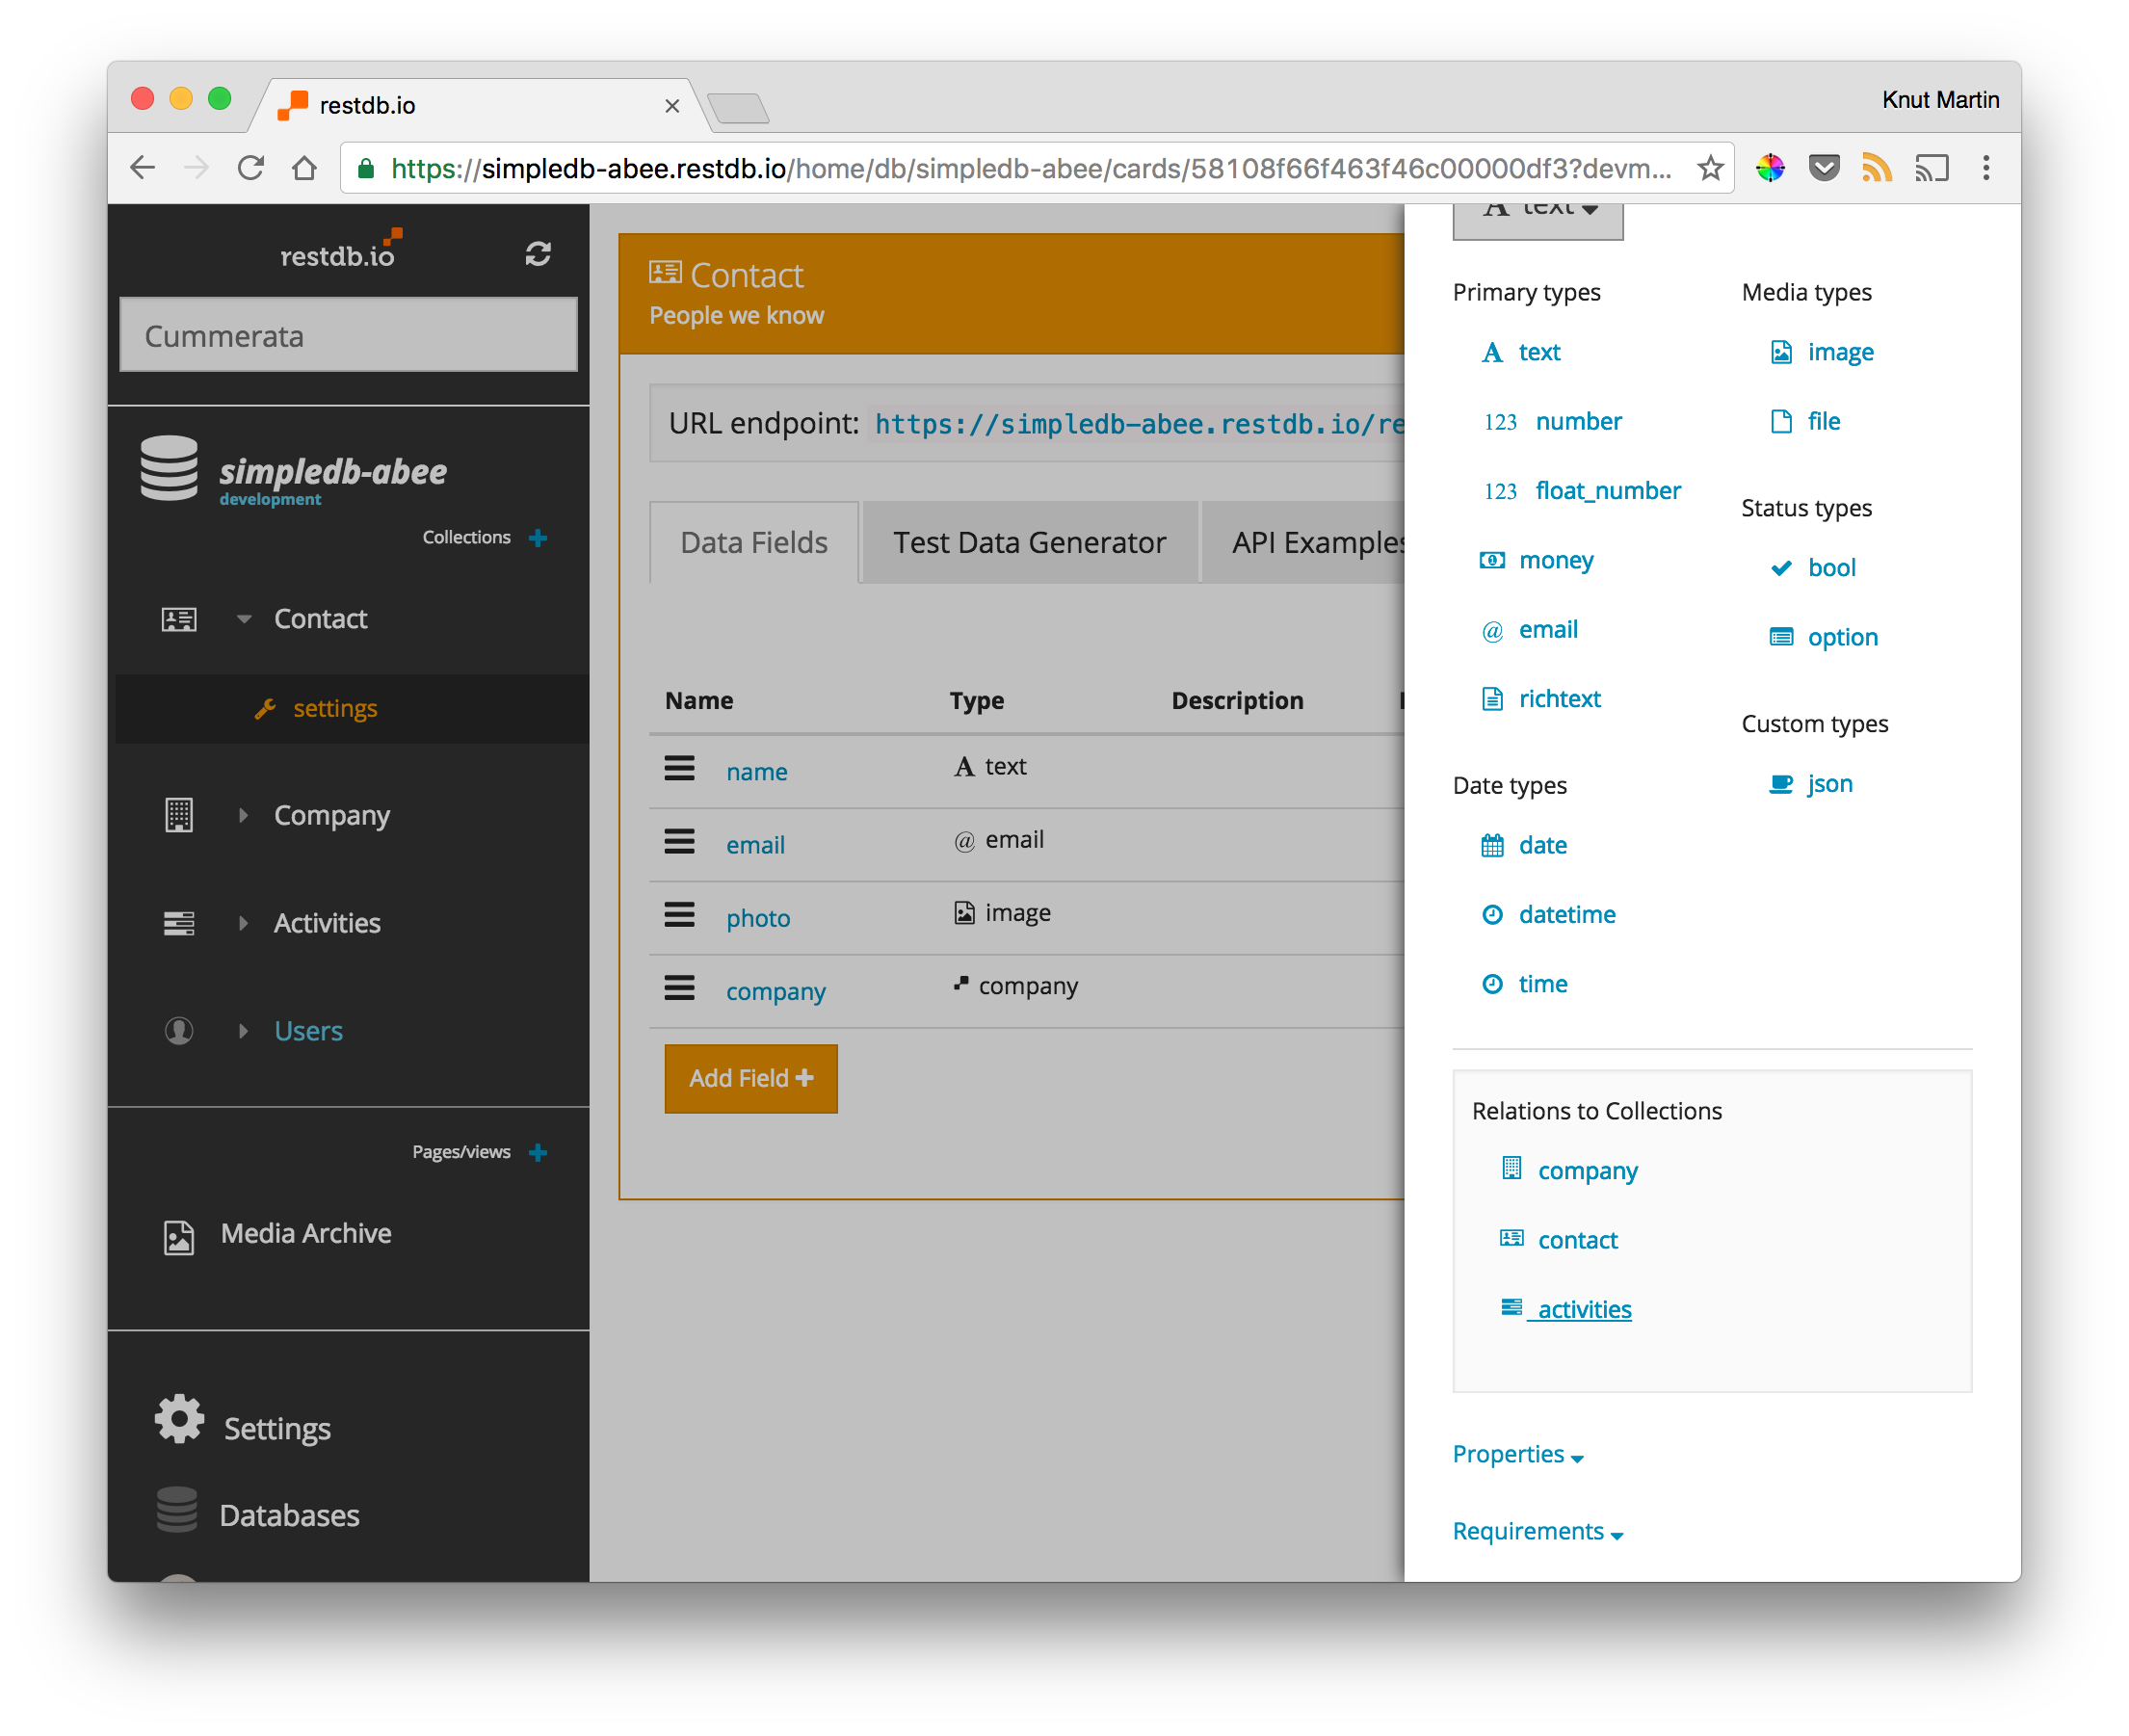Choose the datetime field type
Screen dimensions: 2129x1736
pyautogui.click(x=1566, y=914)
